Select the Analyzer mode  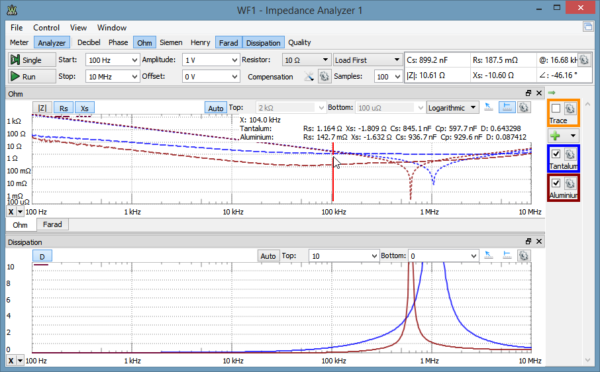tap(52, 42)
